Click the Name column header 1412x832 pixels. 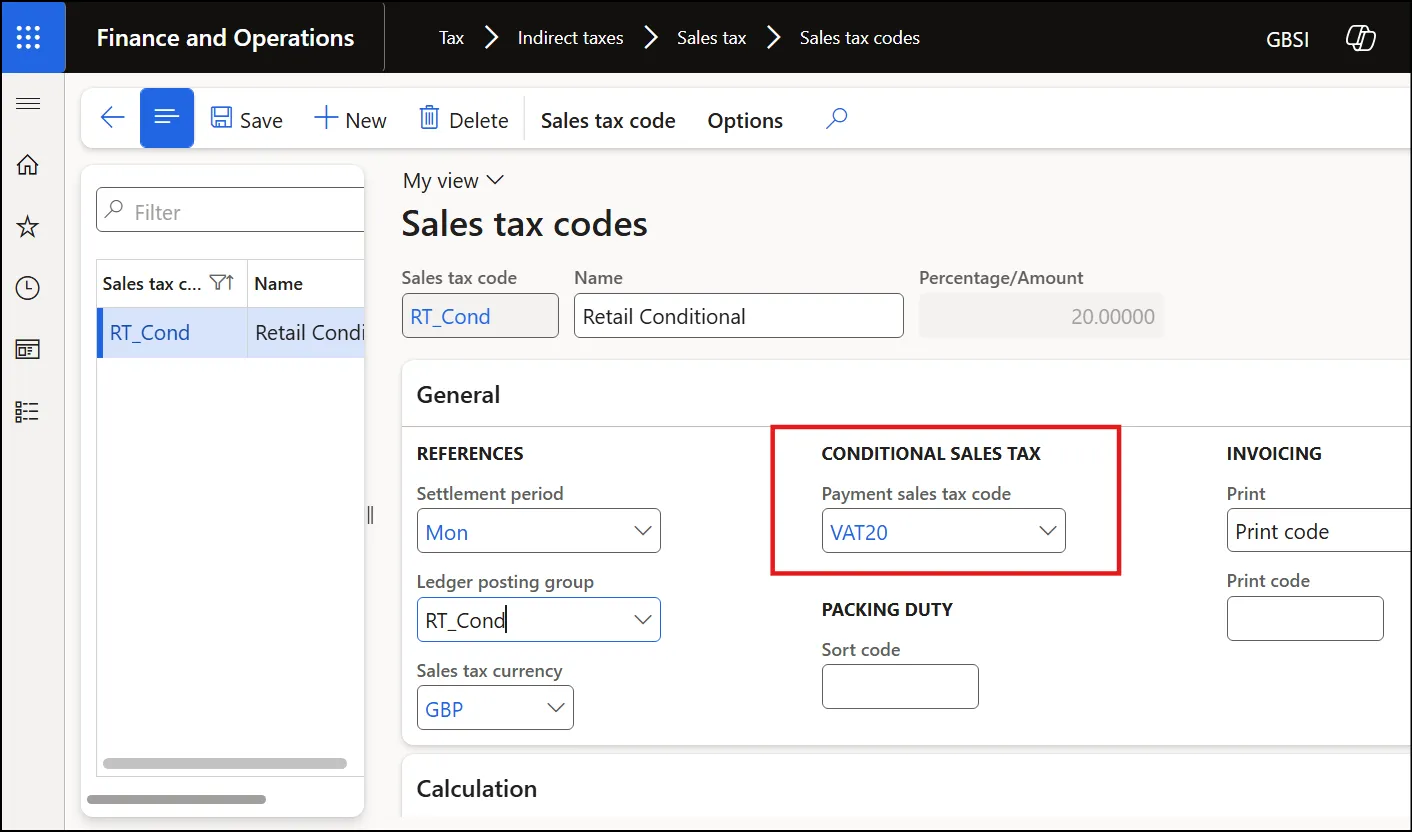point(306,284)
